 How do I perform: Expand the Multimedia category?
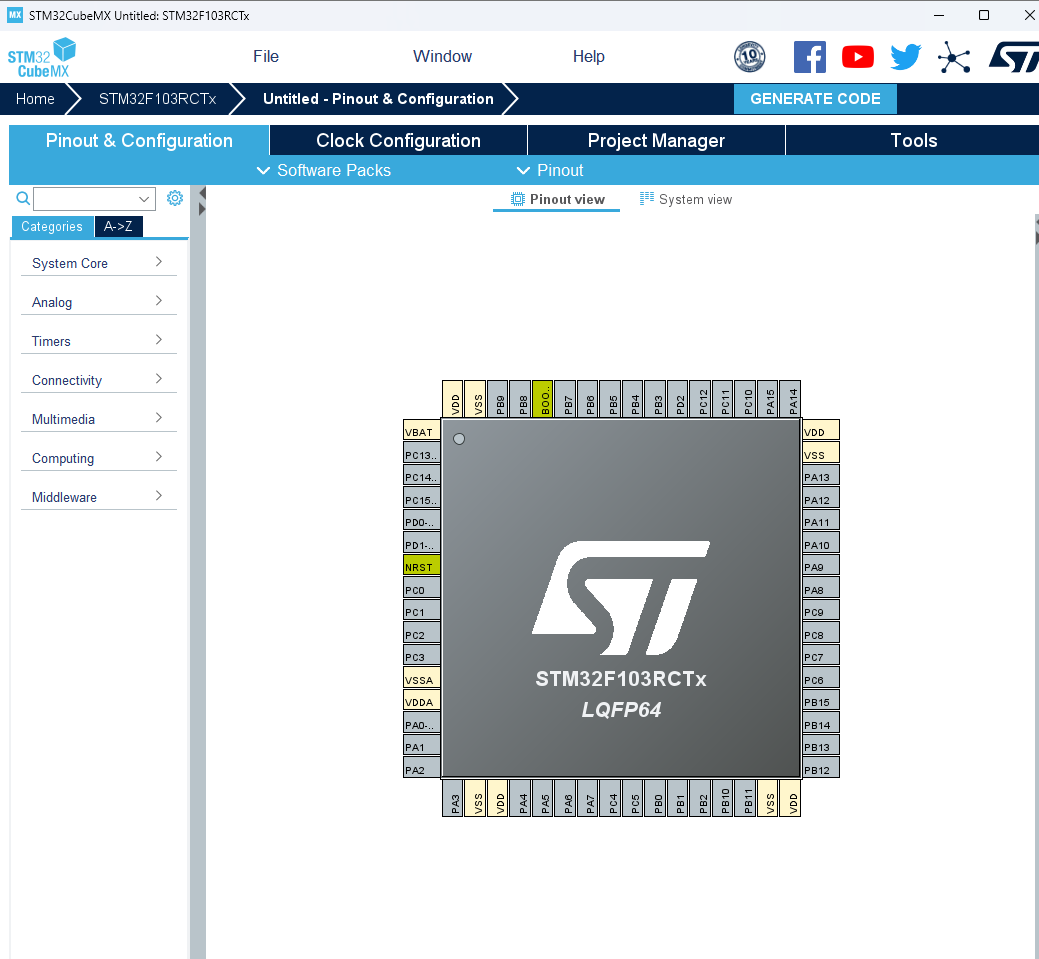[98, 420]
